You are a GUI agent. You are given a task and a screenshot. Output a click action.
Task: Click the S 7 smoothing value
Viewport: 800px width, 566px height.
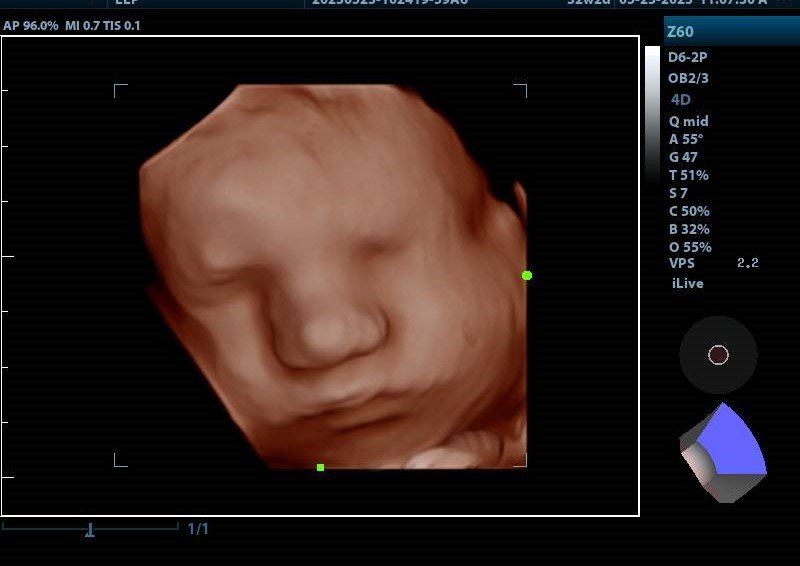coord(678,193)
